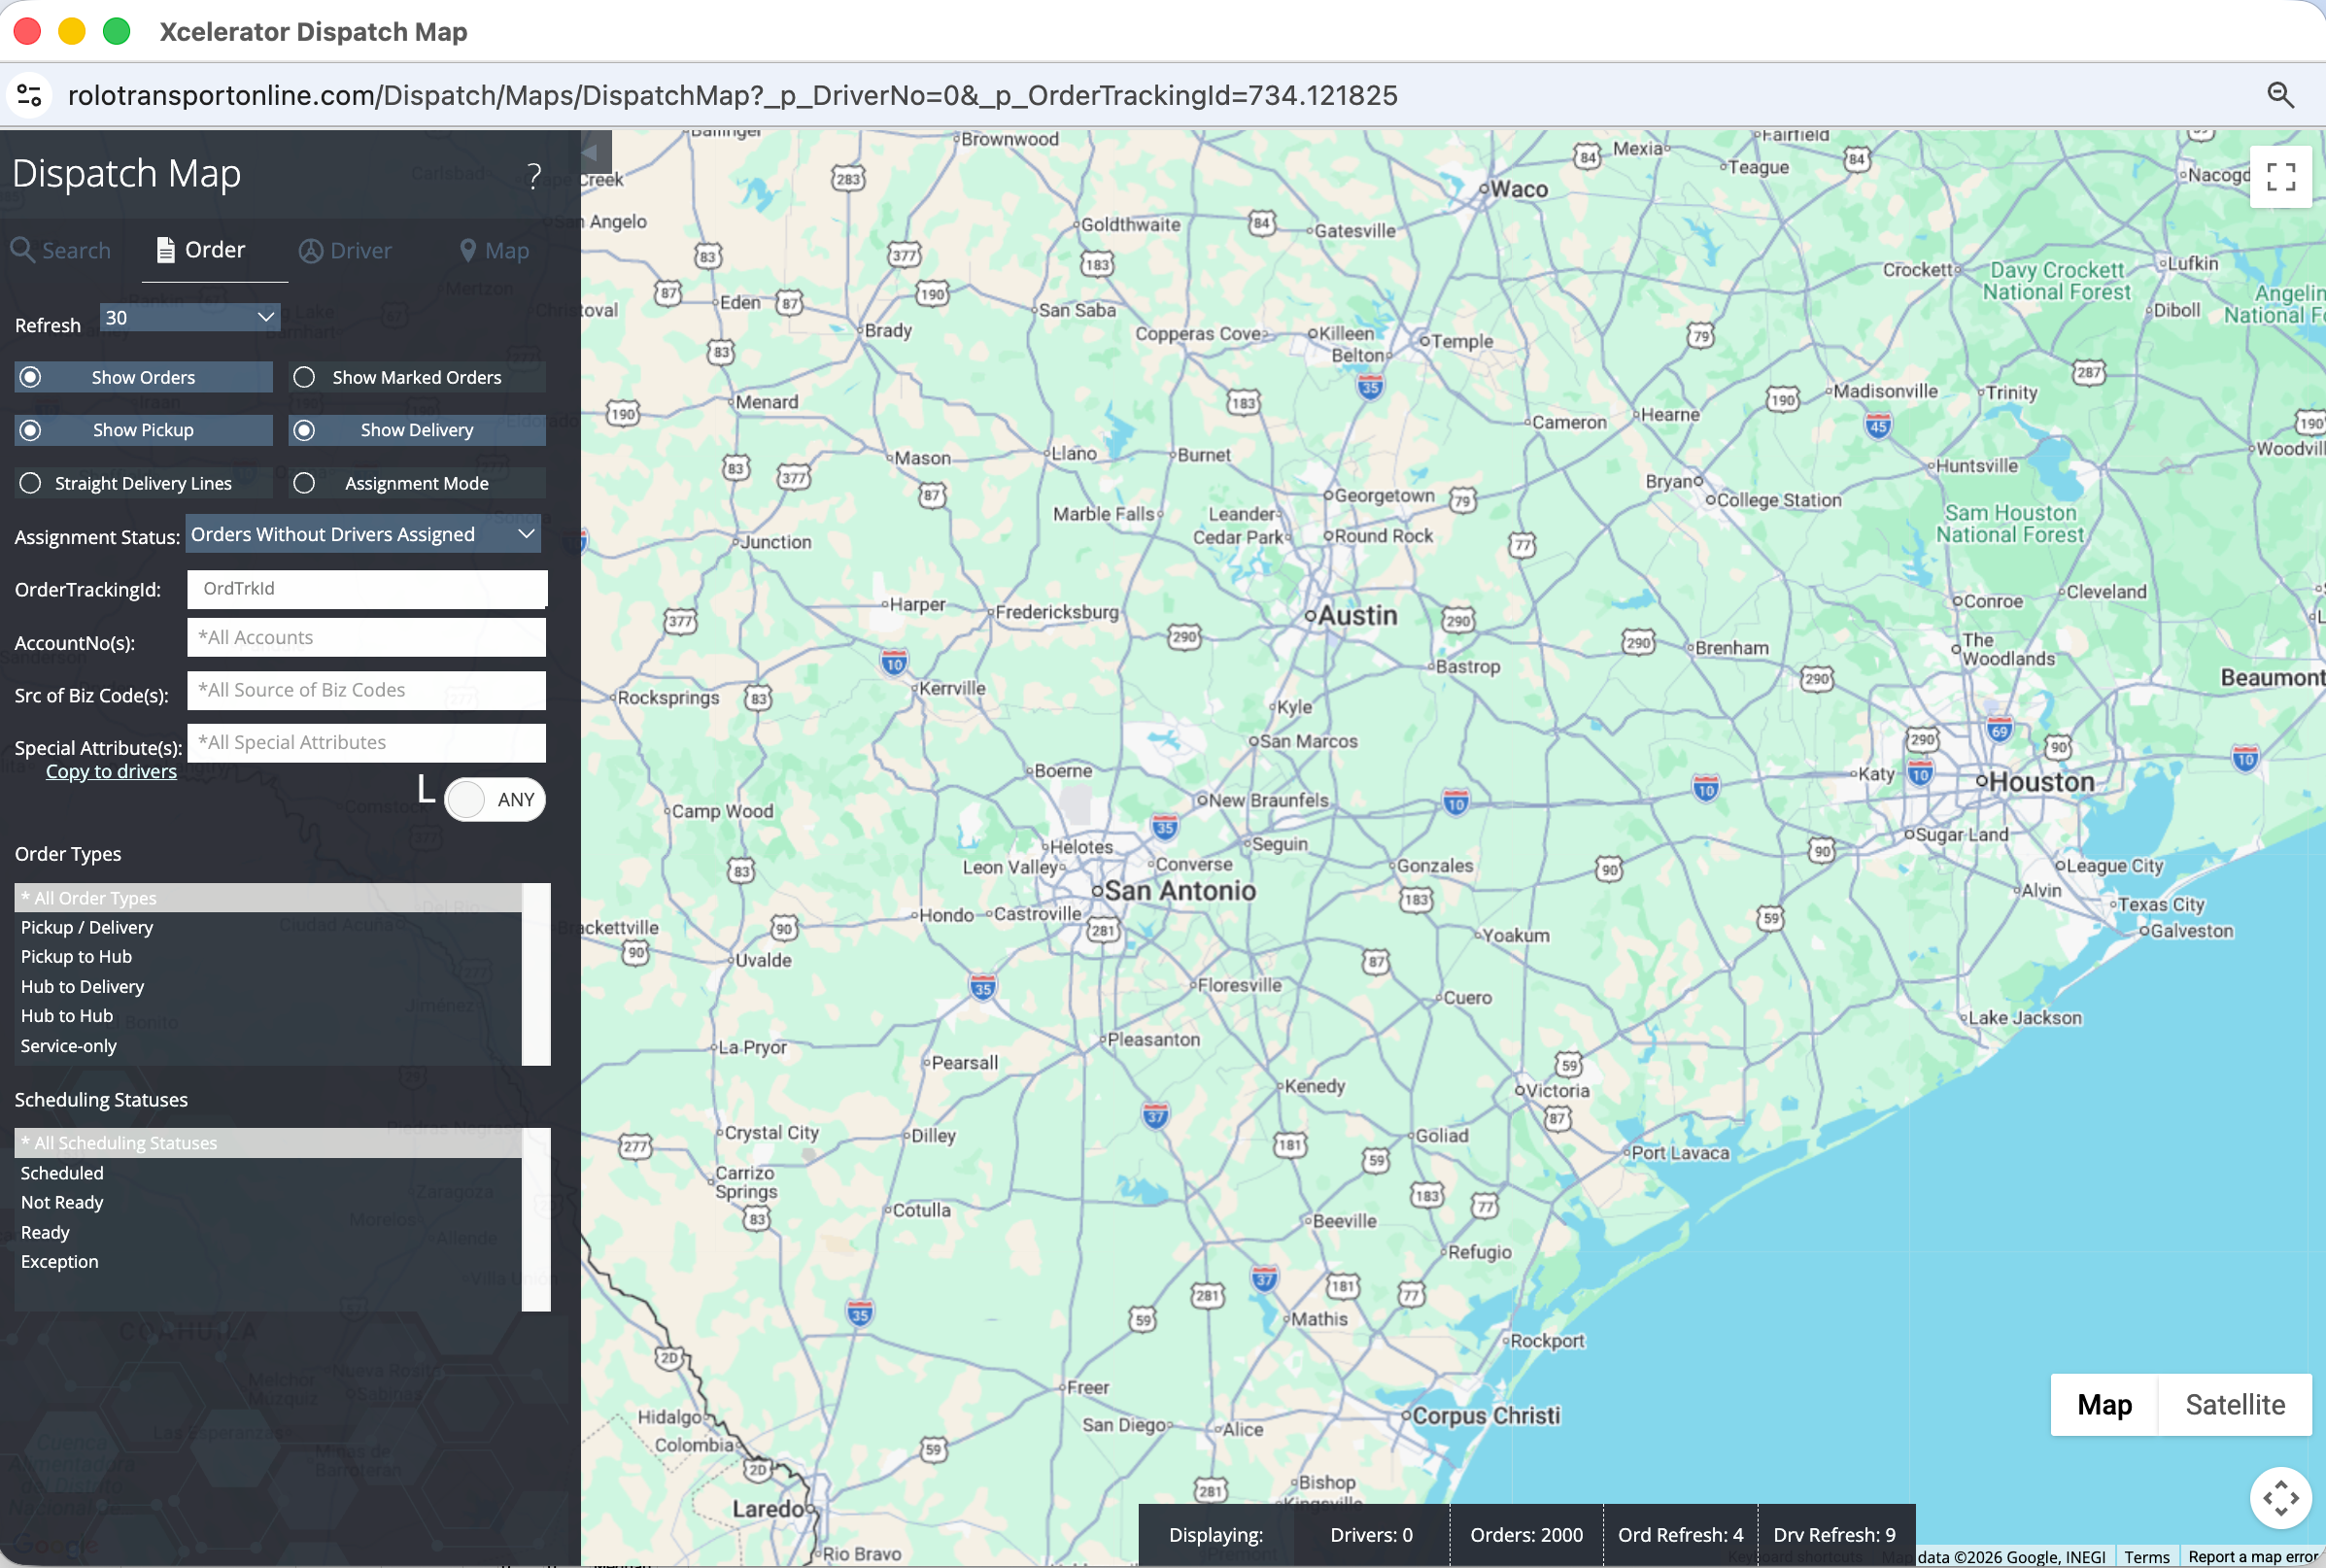This screenshot has width=2326, height=1568.
Task: Open the Assignment Status dropdown
Action: pos(363,534)
